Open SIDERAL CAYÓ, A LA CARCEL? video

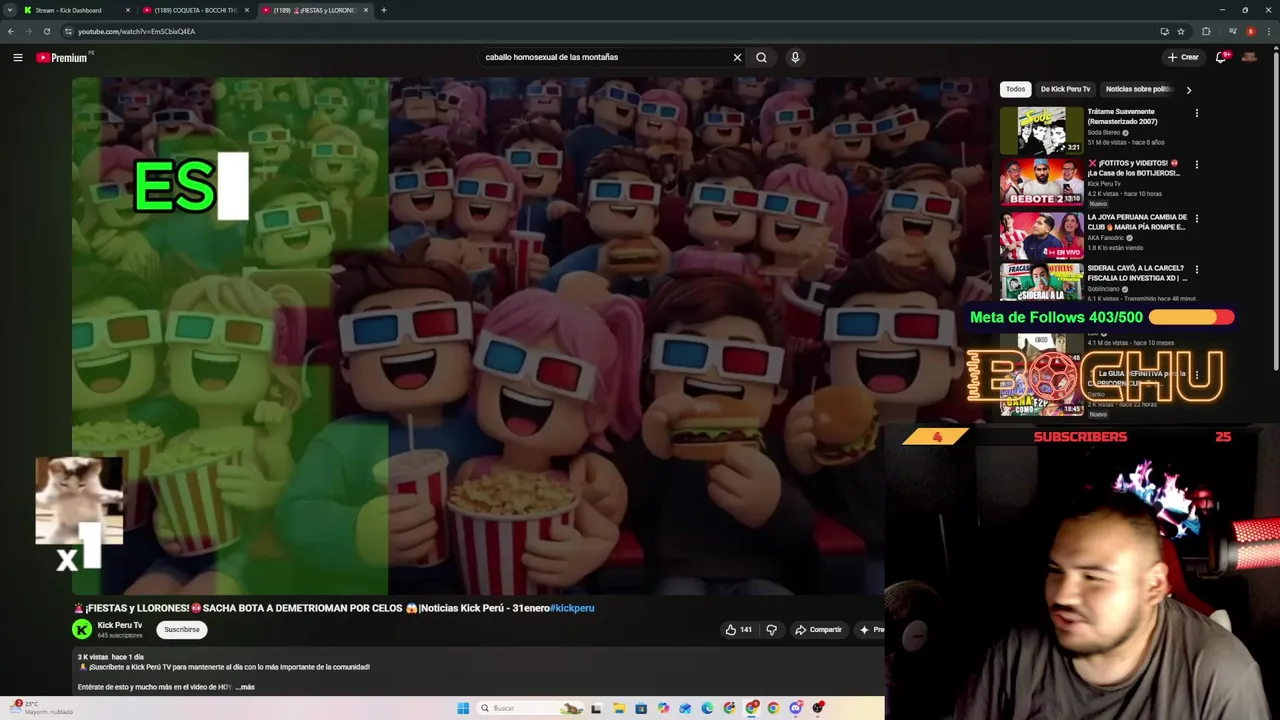(x=1041, y=282)
